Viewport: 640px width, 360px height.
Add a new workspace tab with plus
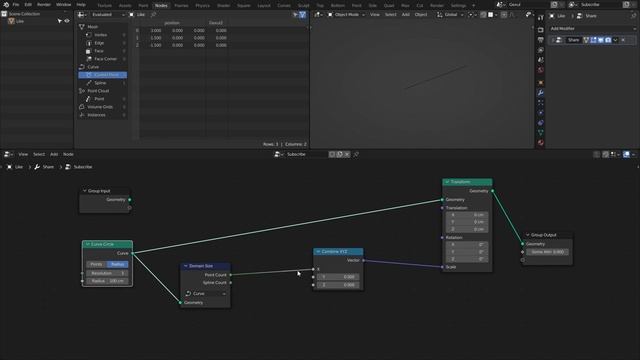click(x=473, y=5)
